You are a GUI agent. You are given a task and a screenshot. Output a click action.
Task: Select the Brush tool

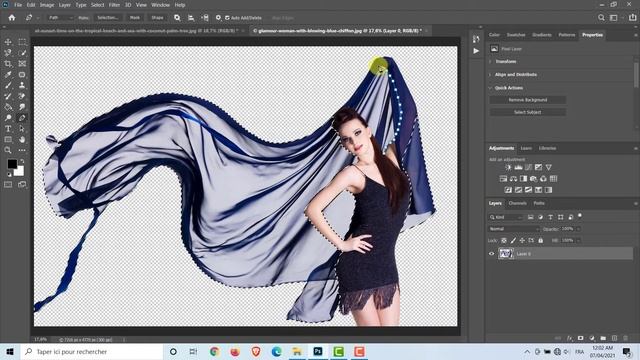(x=8, y=85)
